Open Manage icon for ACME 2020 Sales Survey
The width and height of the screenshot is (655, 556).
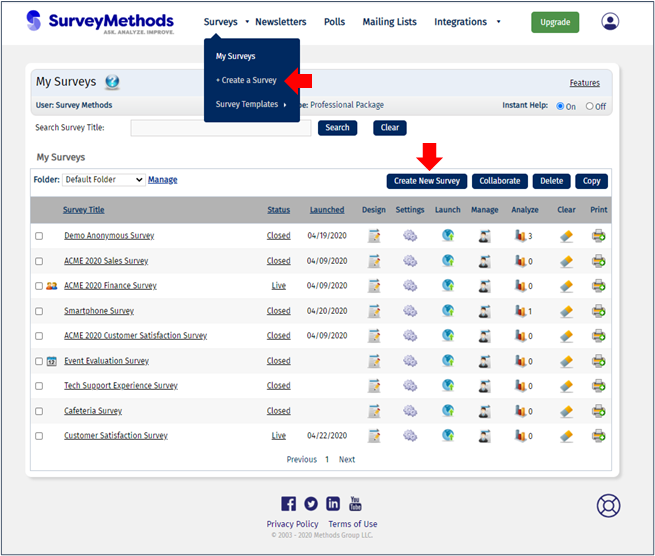click(485, 261)
